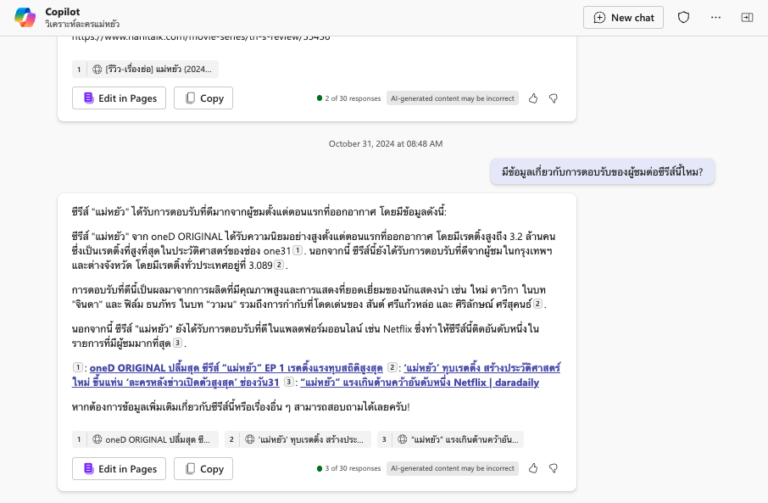Screen dimensions: 768x503
Task: Click the globe icon on the '[รีวิว-เรื่องย่อ]' chip
Action: (x=97, y=69)
